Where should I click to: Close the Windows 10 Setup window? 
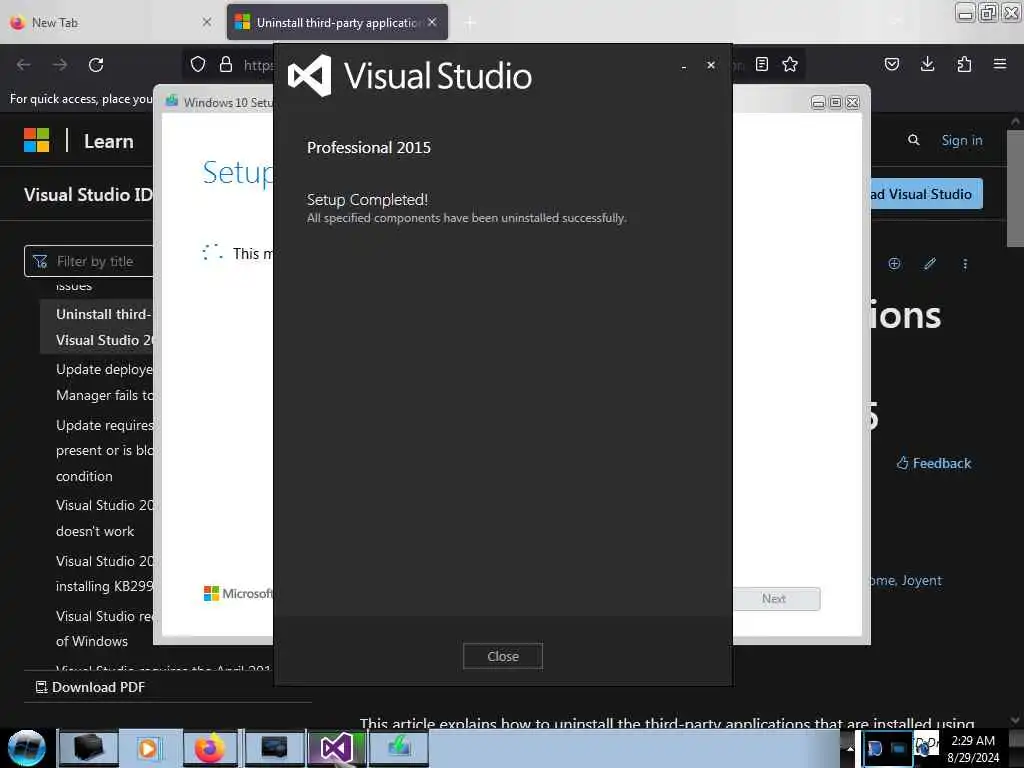click(x=852, y=103)
